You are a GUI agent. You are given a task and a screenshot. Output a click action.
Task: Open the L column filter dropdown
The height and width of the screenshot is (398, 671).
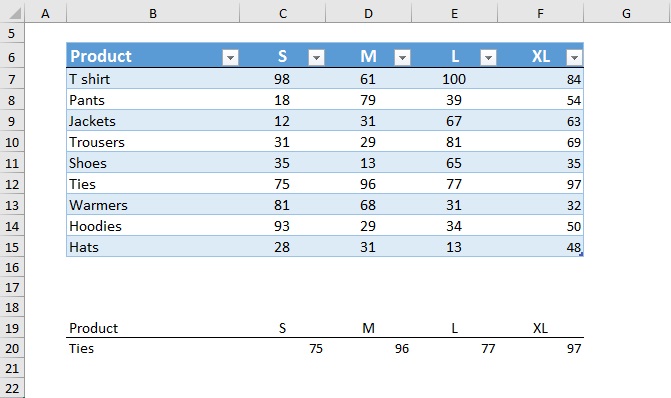pos(488,57)
